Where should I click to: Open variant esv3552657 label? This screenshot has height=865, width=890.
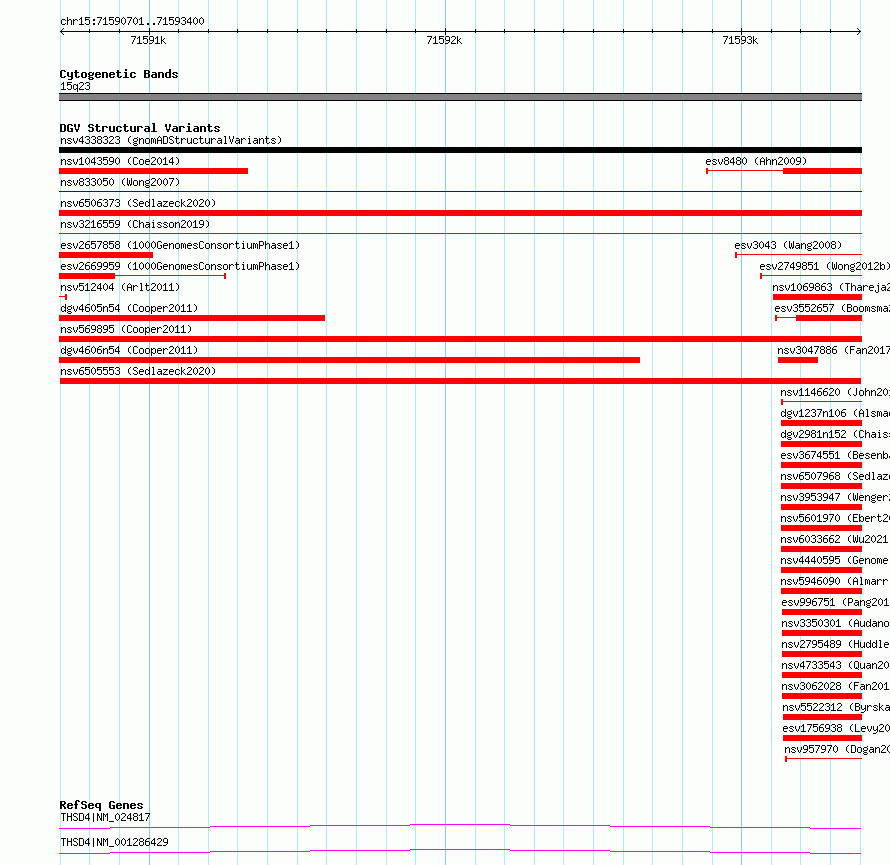[832, 308]
